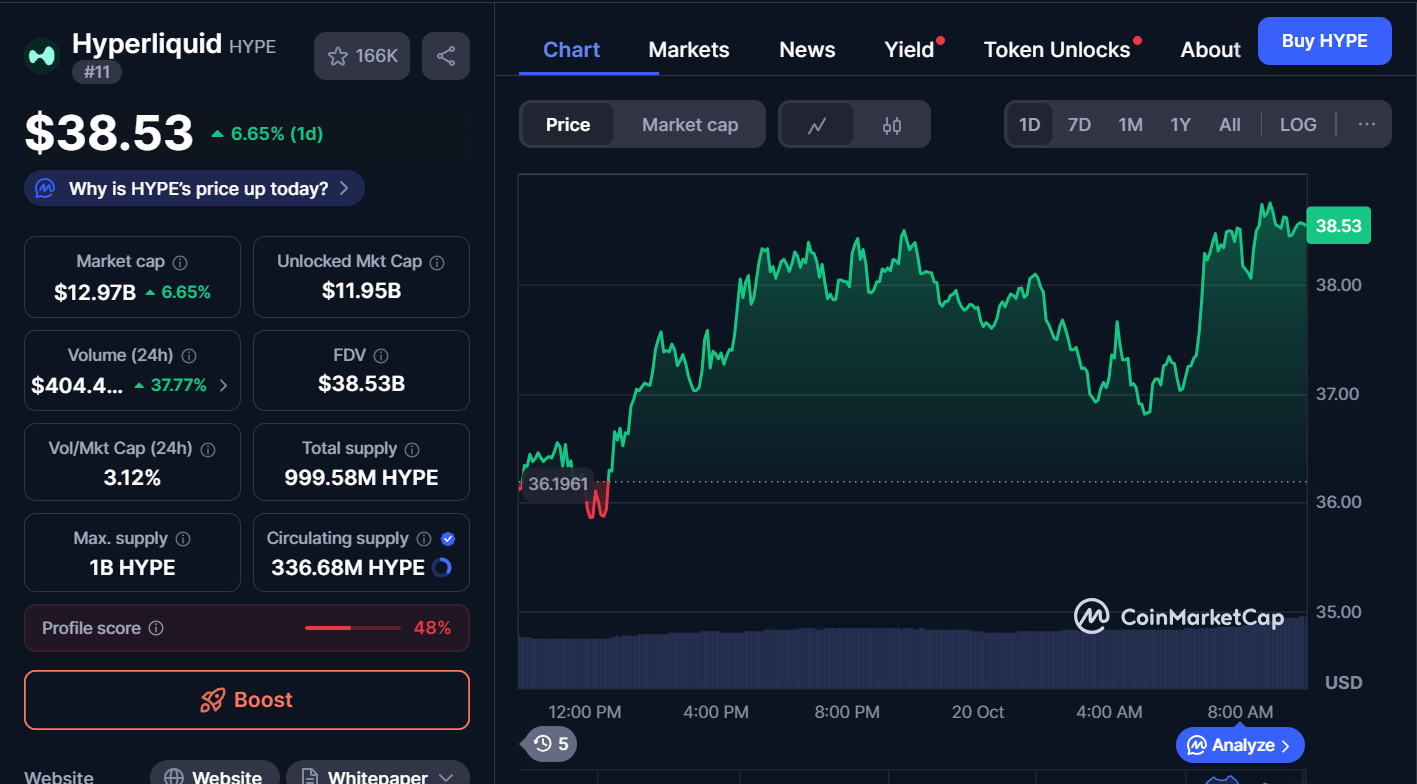Select the 7D time range
The image size is (1417, 784).
pos(1079,125)
